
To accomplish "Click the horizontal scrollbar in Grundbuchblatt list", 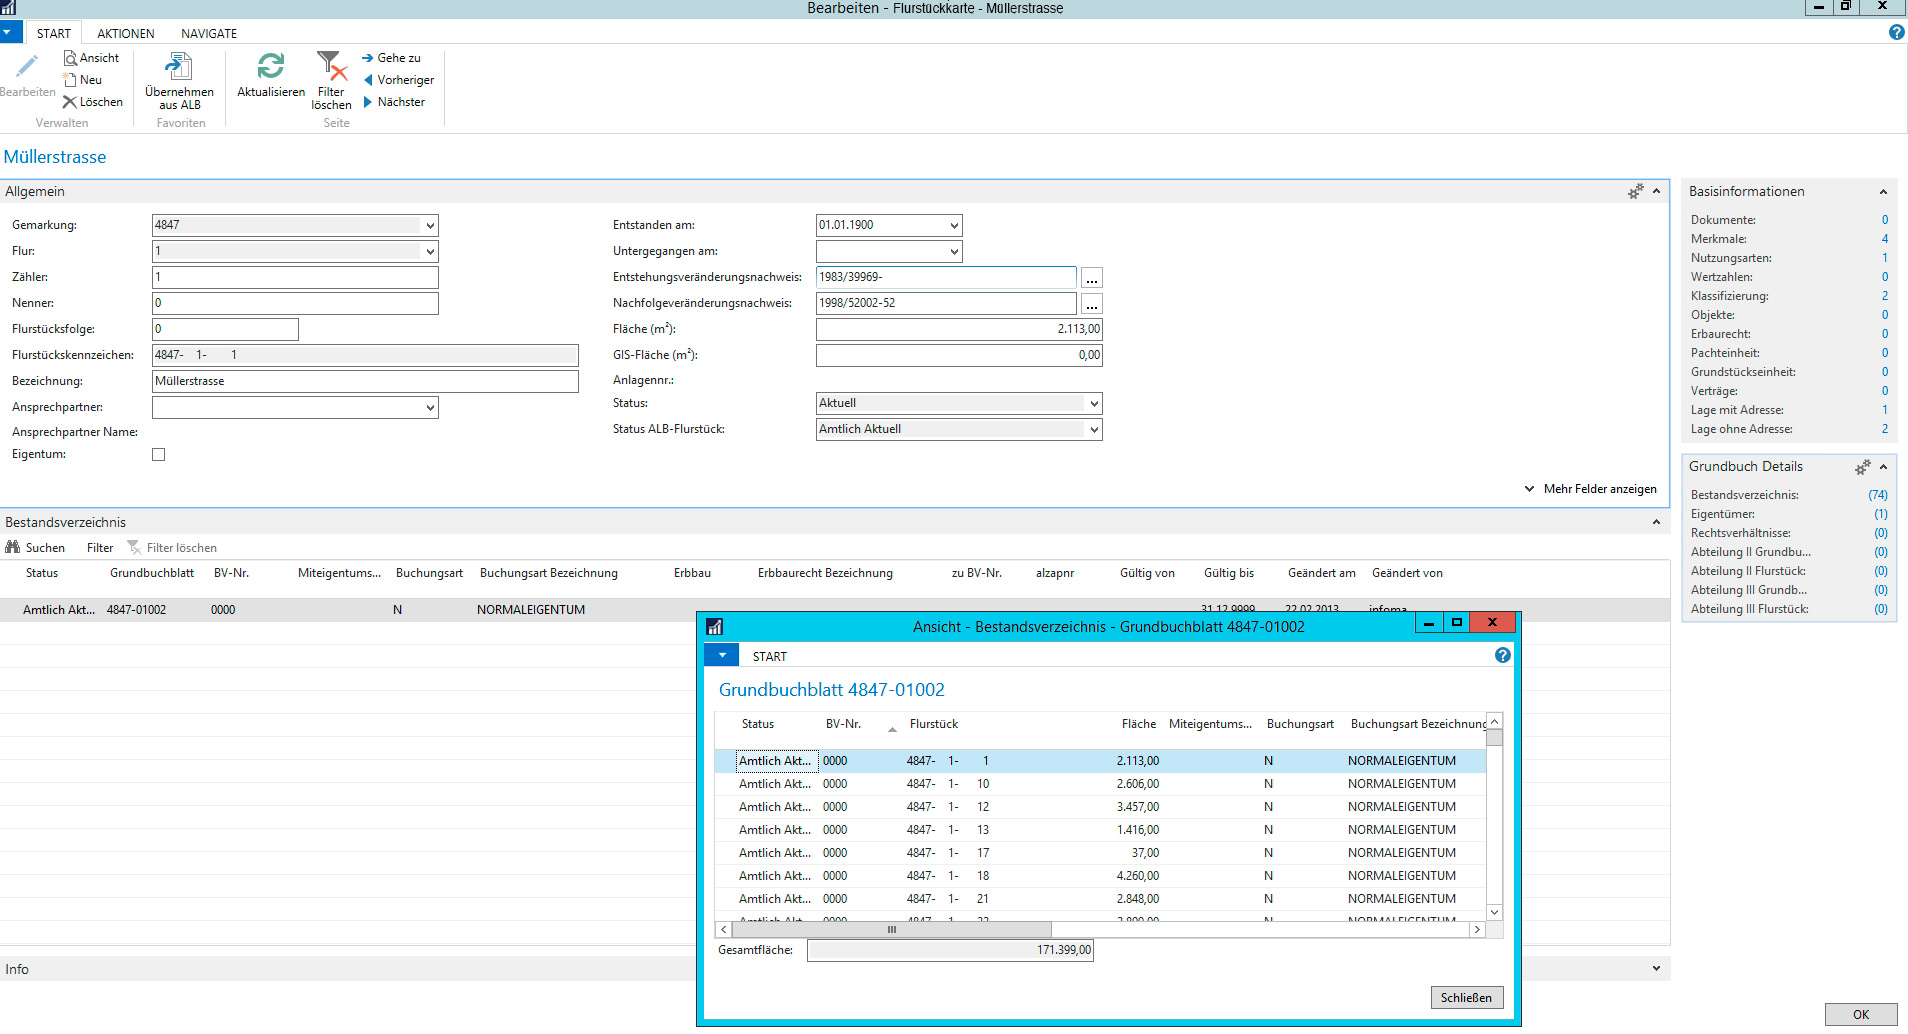I will [x=891, y=930].
